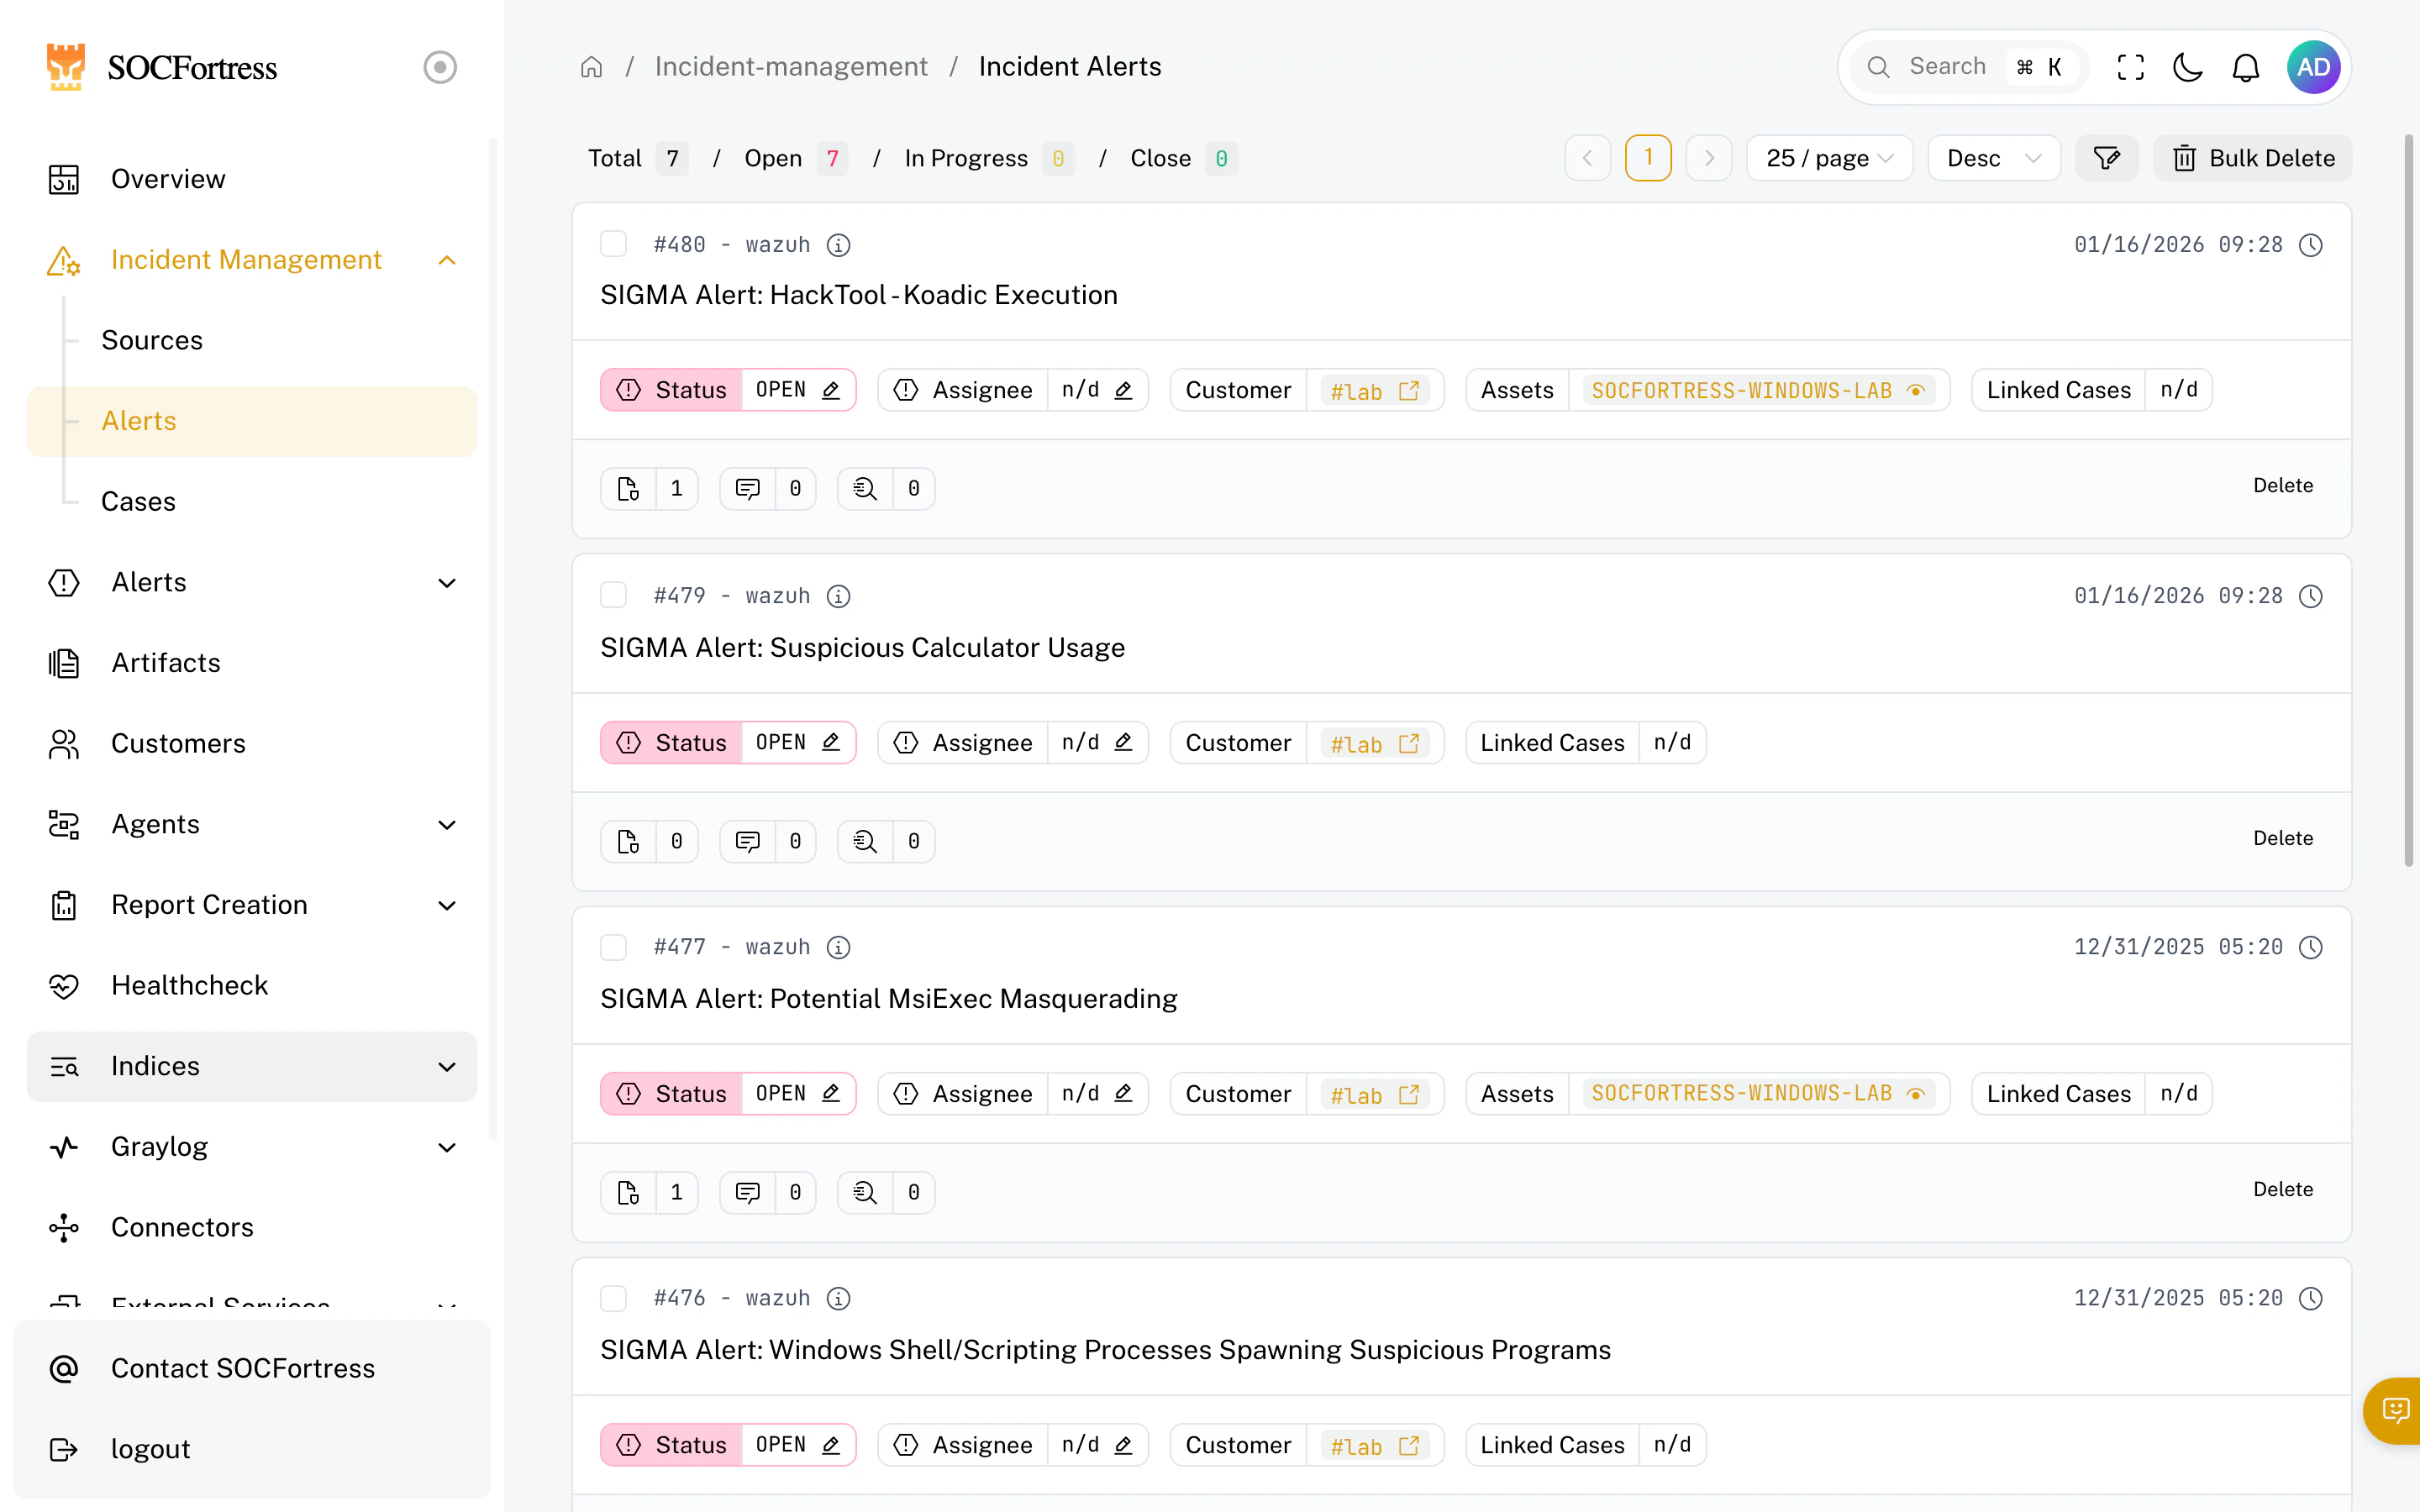Delete the Koadic Execution alert
The height and width of the screenshot is (1512, 2420).
(x=2283, y=486)
